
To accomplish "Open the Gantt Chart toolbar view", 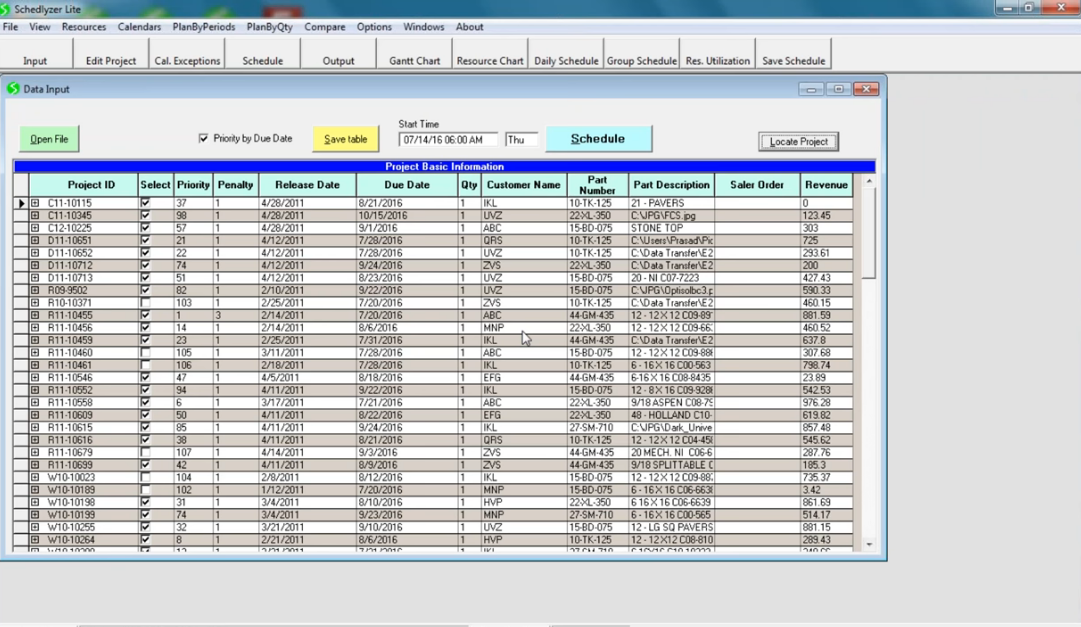I will click(x=414, y=60).
